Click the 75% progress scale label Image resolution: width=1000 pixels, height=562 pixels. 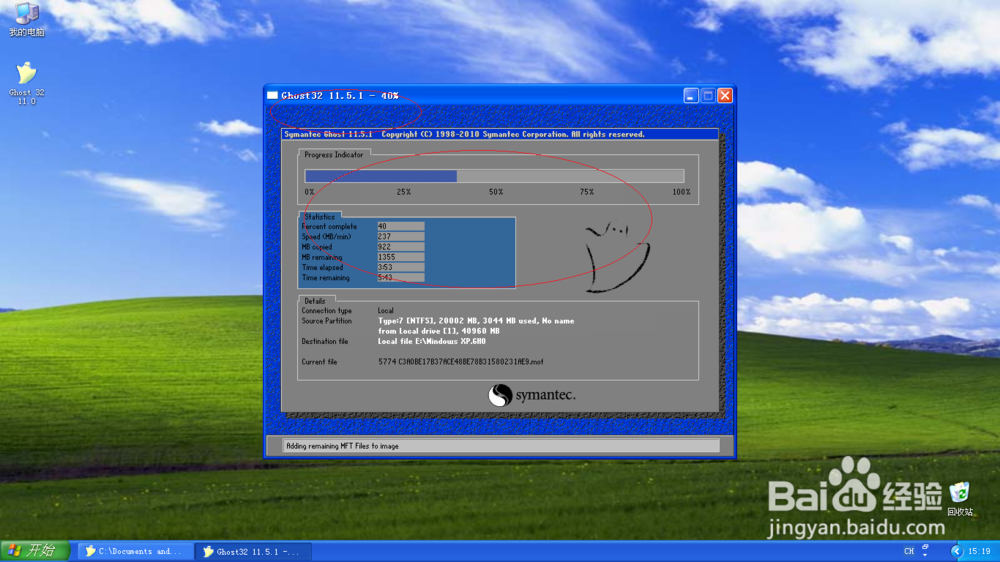click(x=587, y=192)
